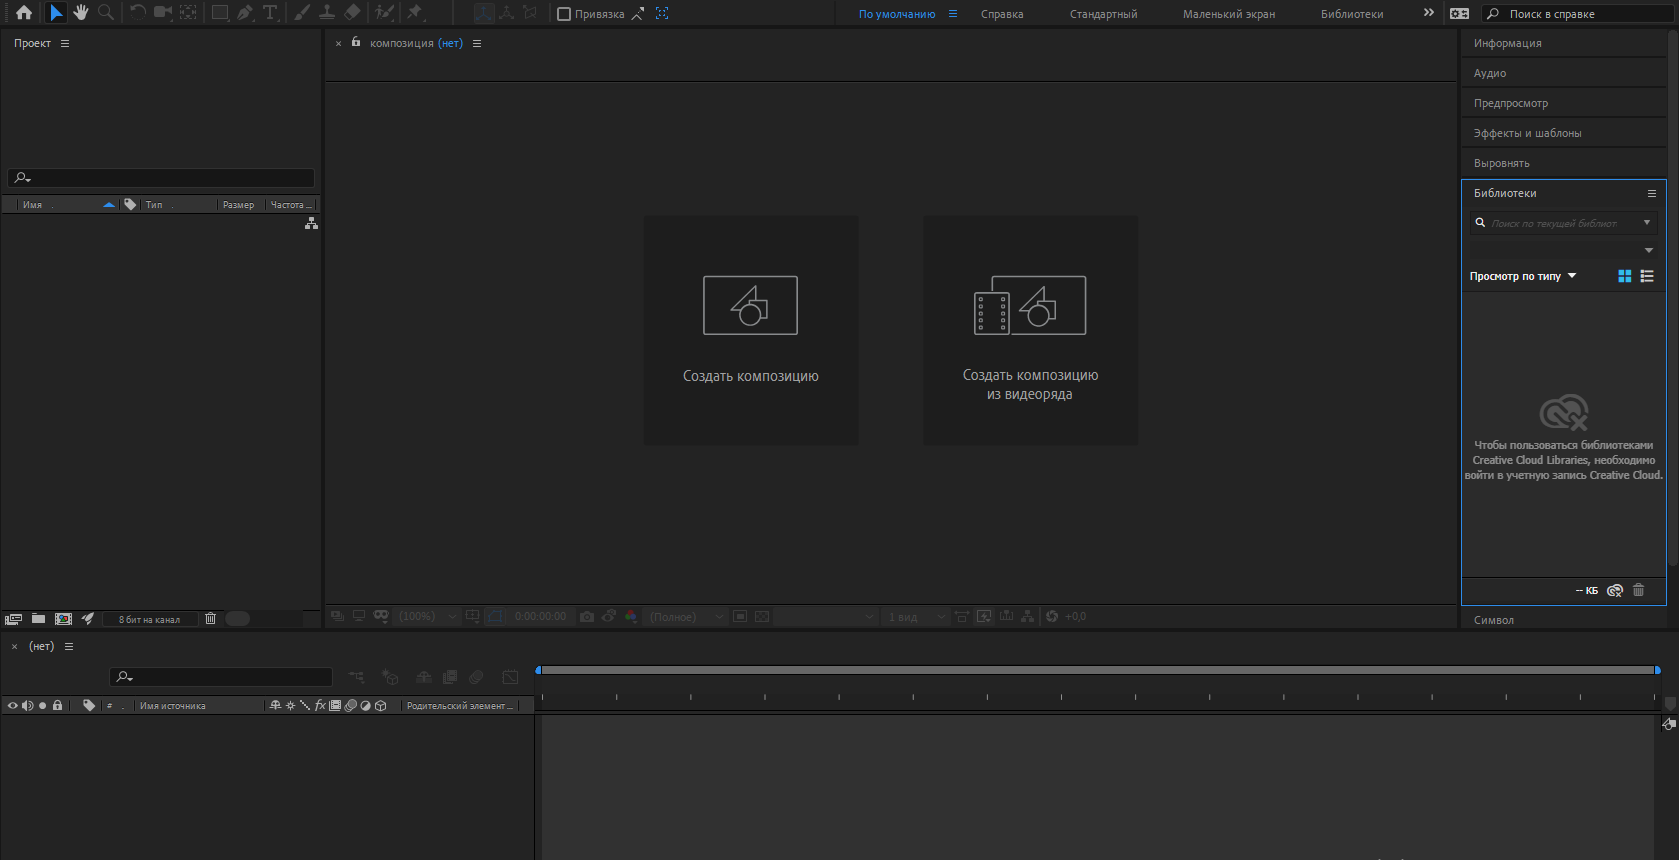Select the Selection arrow tool

click(x=56, y=13)
